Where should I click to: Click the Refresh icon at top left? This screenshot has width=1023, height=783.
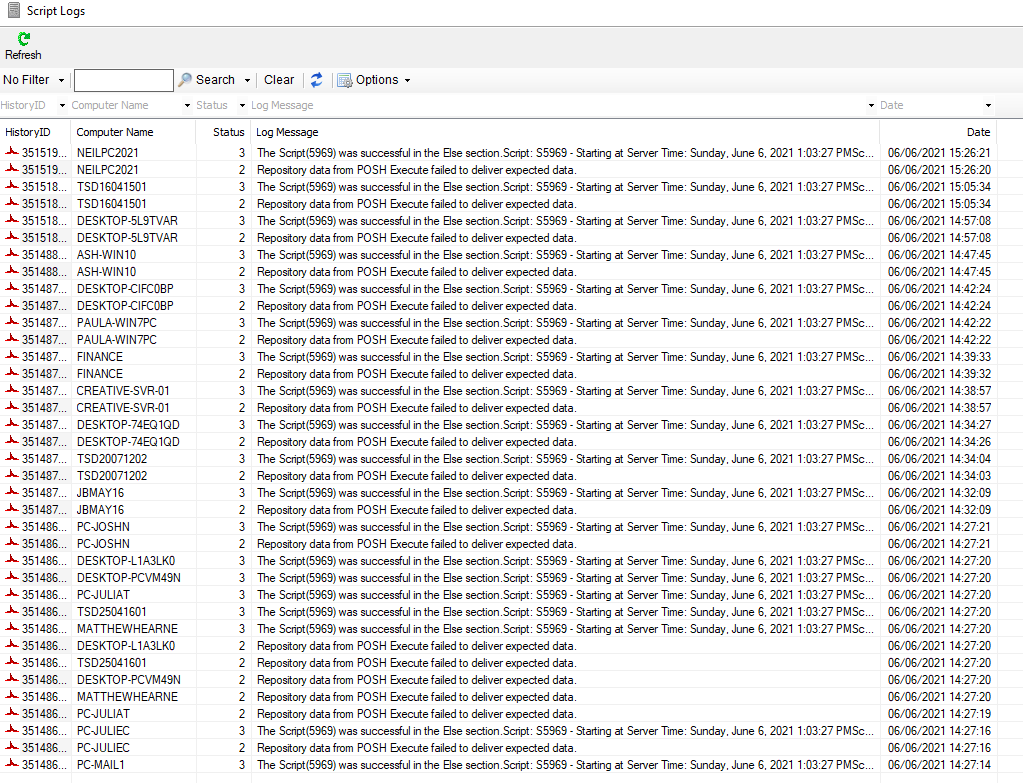click(22, 41)
